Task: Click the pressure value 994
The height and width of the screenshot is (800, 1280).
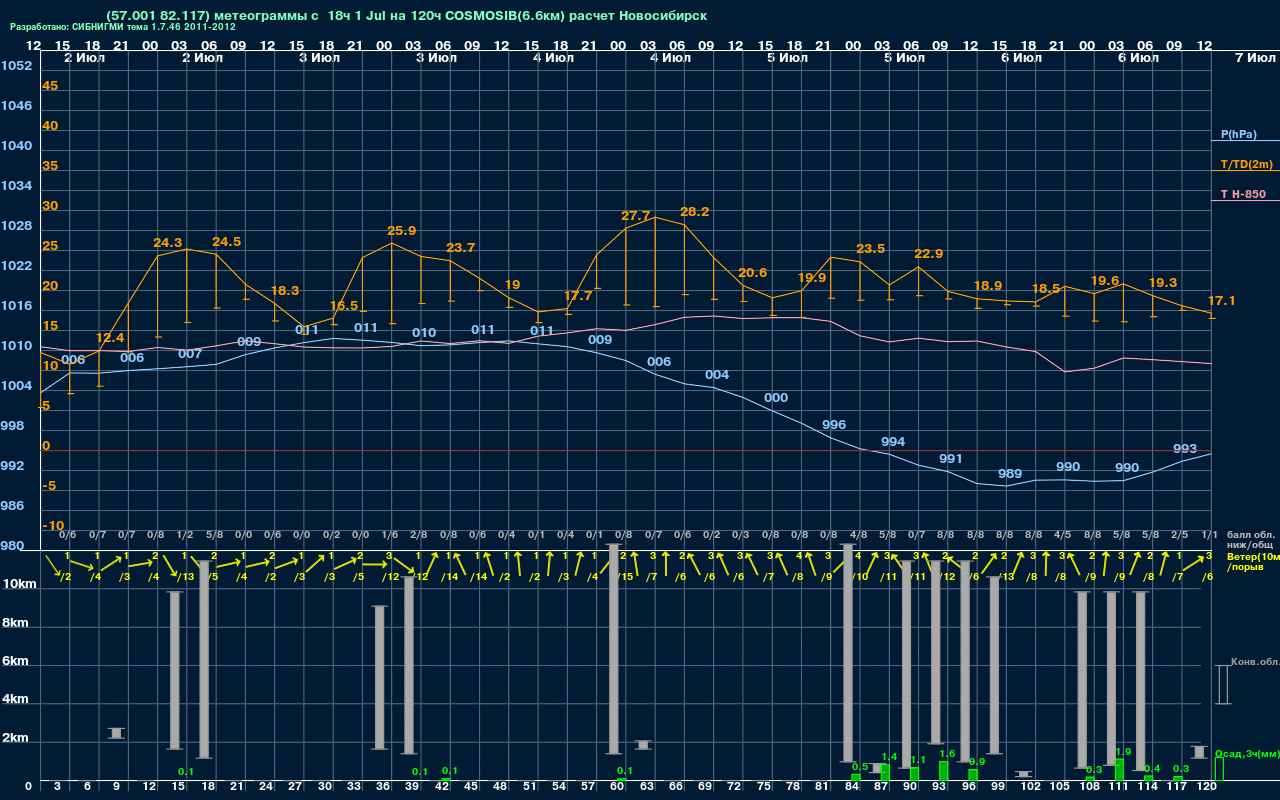Action: tap(893, 442)
